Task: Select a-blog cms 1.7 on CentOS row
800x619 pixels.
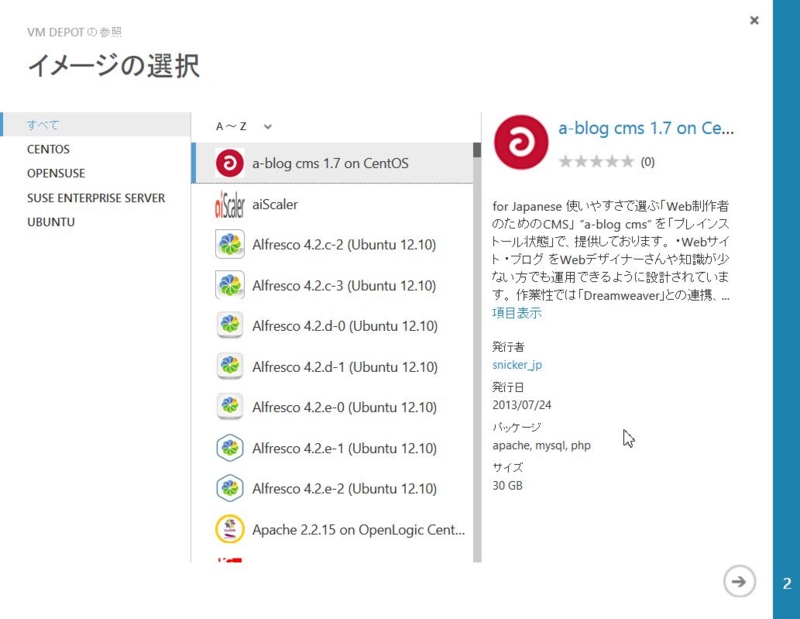Action: click(x=333, y=163)
